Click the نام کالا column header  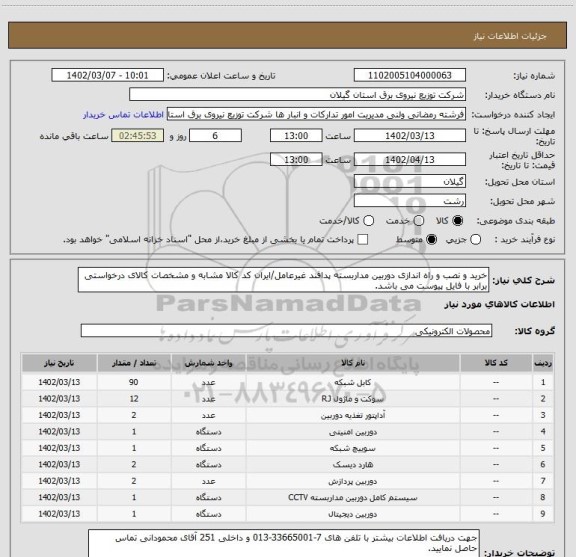pyautogui.click(x=353, y=363)
